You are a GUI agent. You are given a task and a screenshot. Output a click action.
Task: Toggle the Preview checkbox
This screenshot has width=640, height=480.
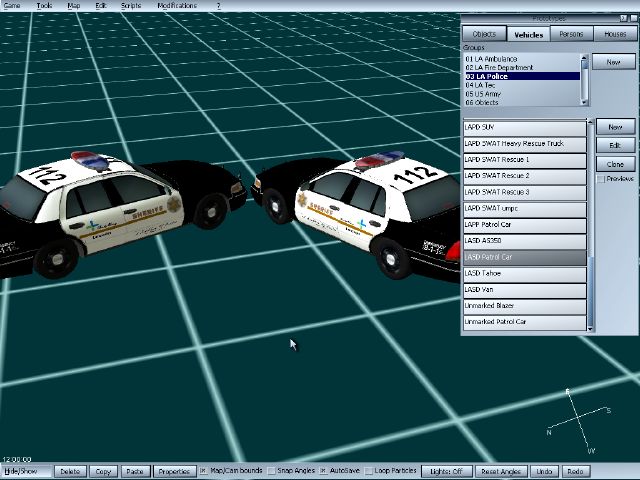click(601, 179)
